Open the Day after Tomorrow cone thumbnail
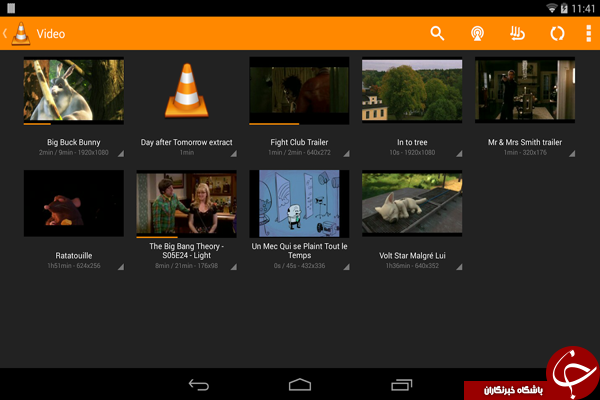The width and height of the screenshot is (600, 400). coord(186,90)
